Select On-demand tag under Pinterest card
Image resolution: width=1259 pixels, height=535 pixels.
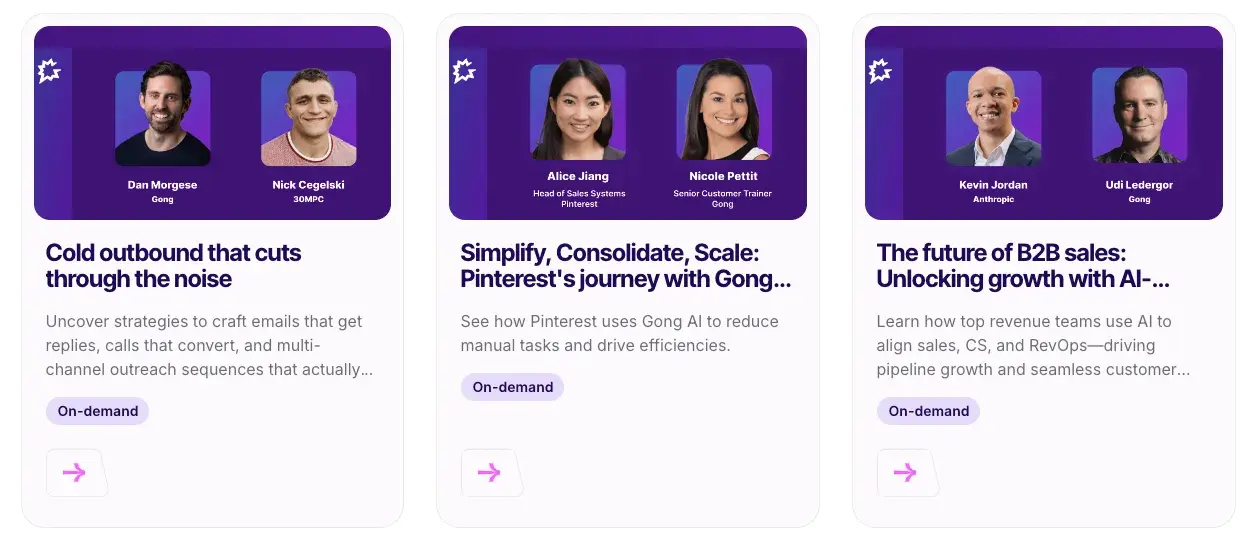(x=513, y=387)
